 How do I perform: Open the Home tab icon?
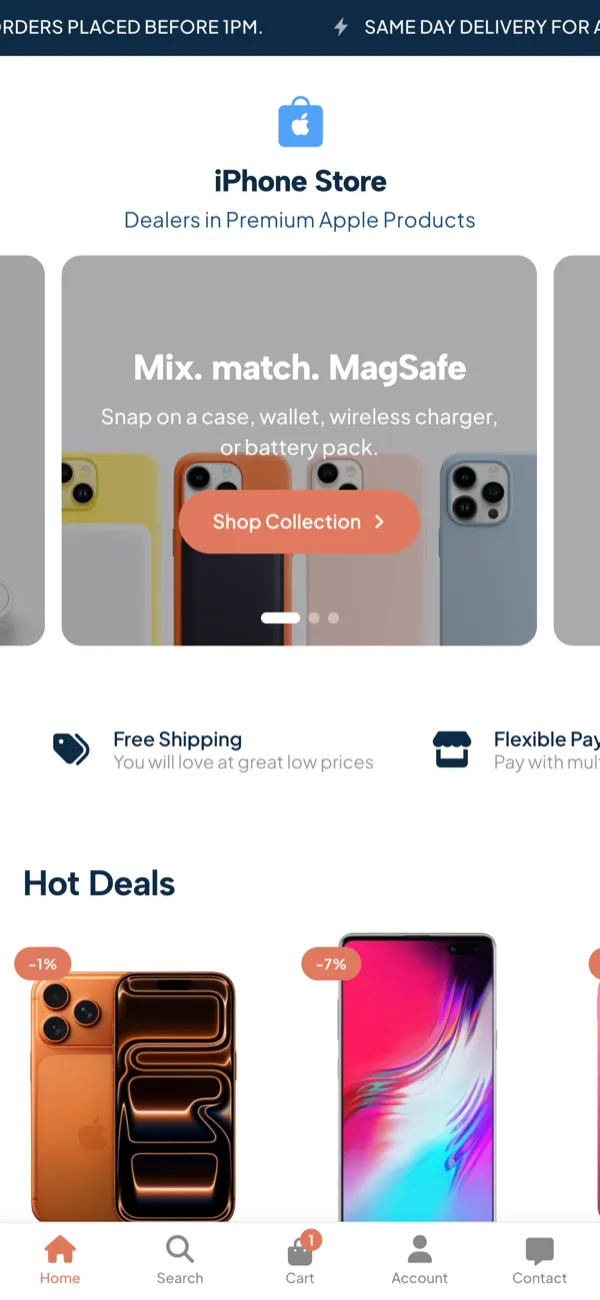[x=60, y=1249]
